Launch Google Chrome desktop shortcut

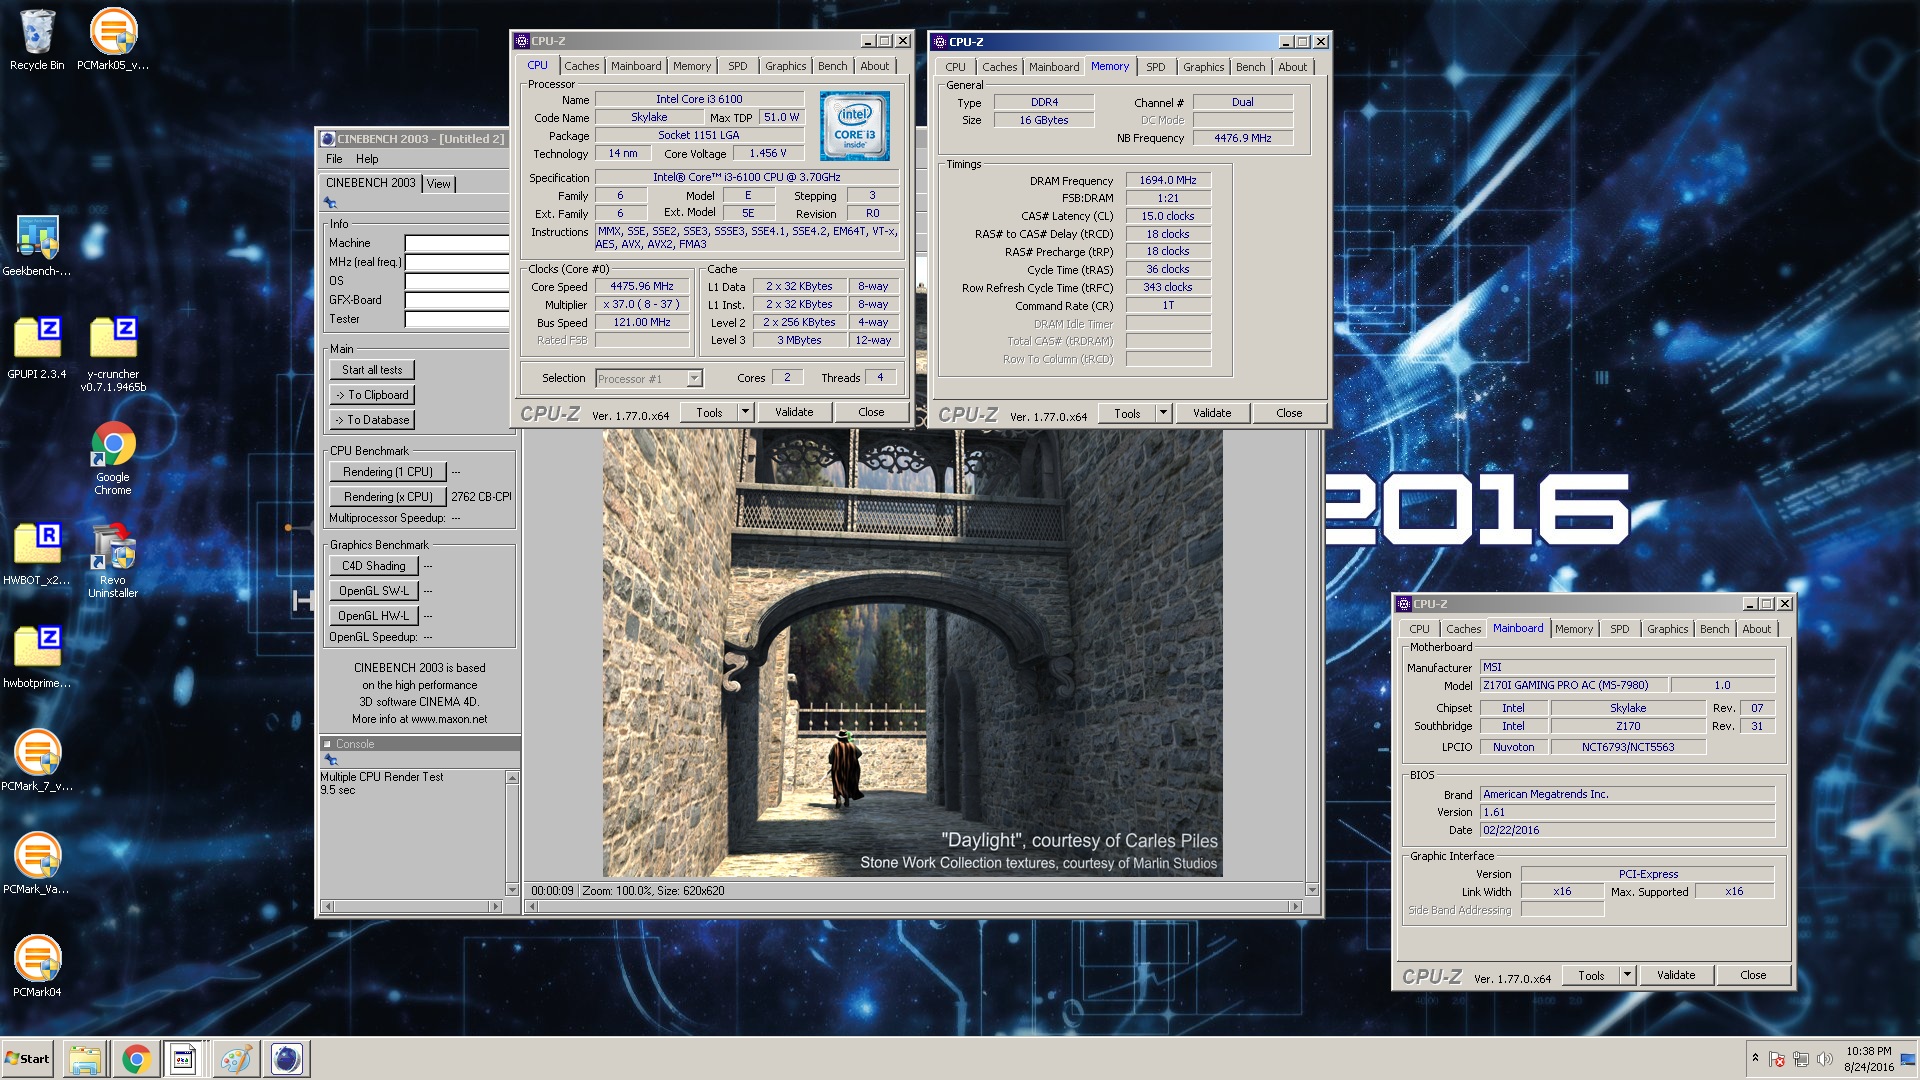(113, 458)
